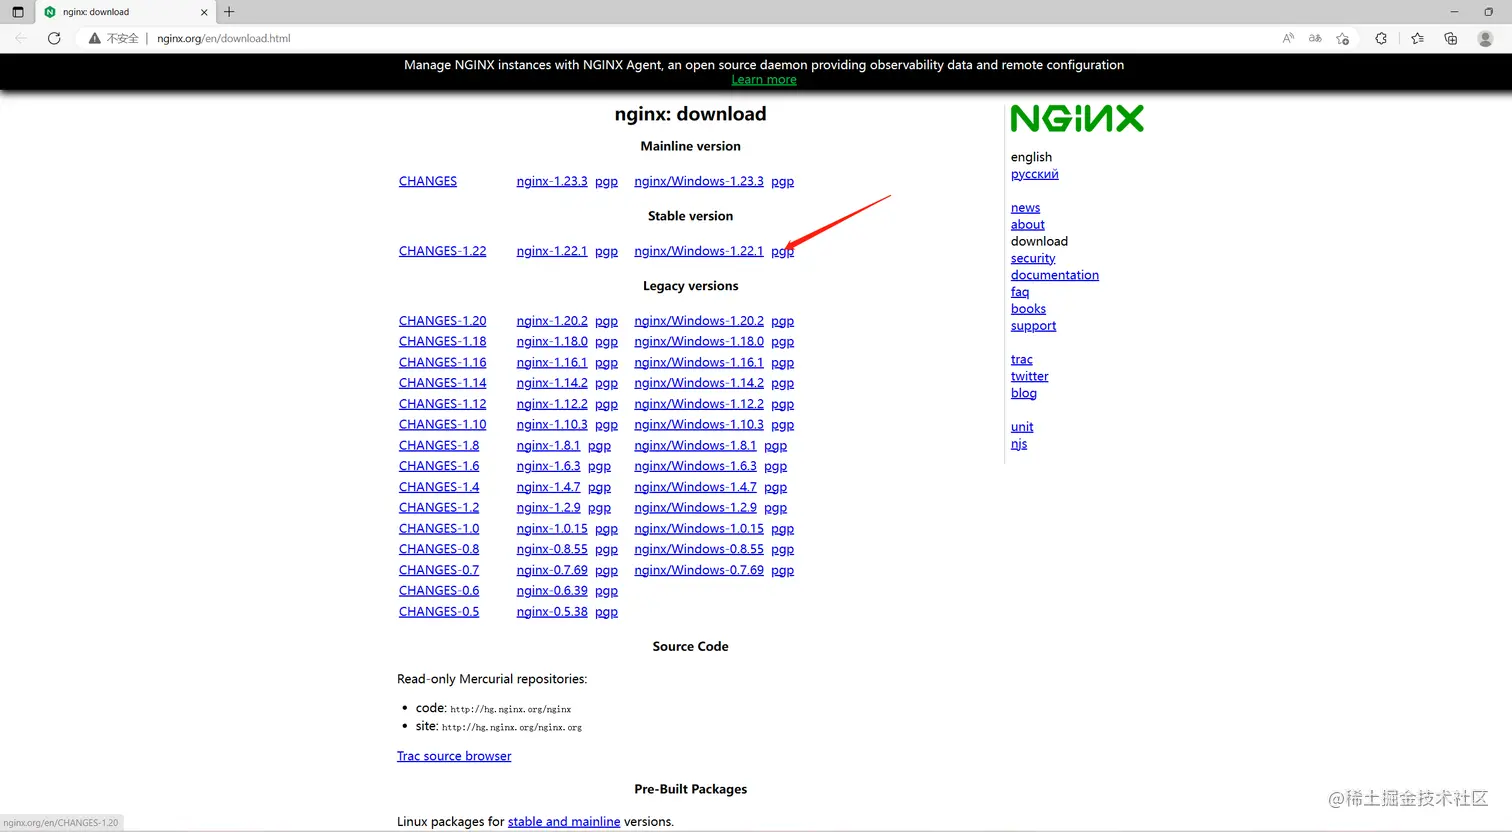The width and height of the screenshot is (1512, 832).
Task: Open the collections icon
Action: (x=1451, y=38)
